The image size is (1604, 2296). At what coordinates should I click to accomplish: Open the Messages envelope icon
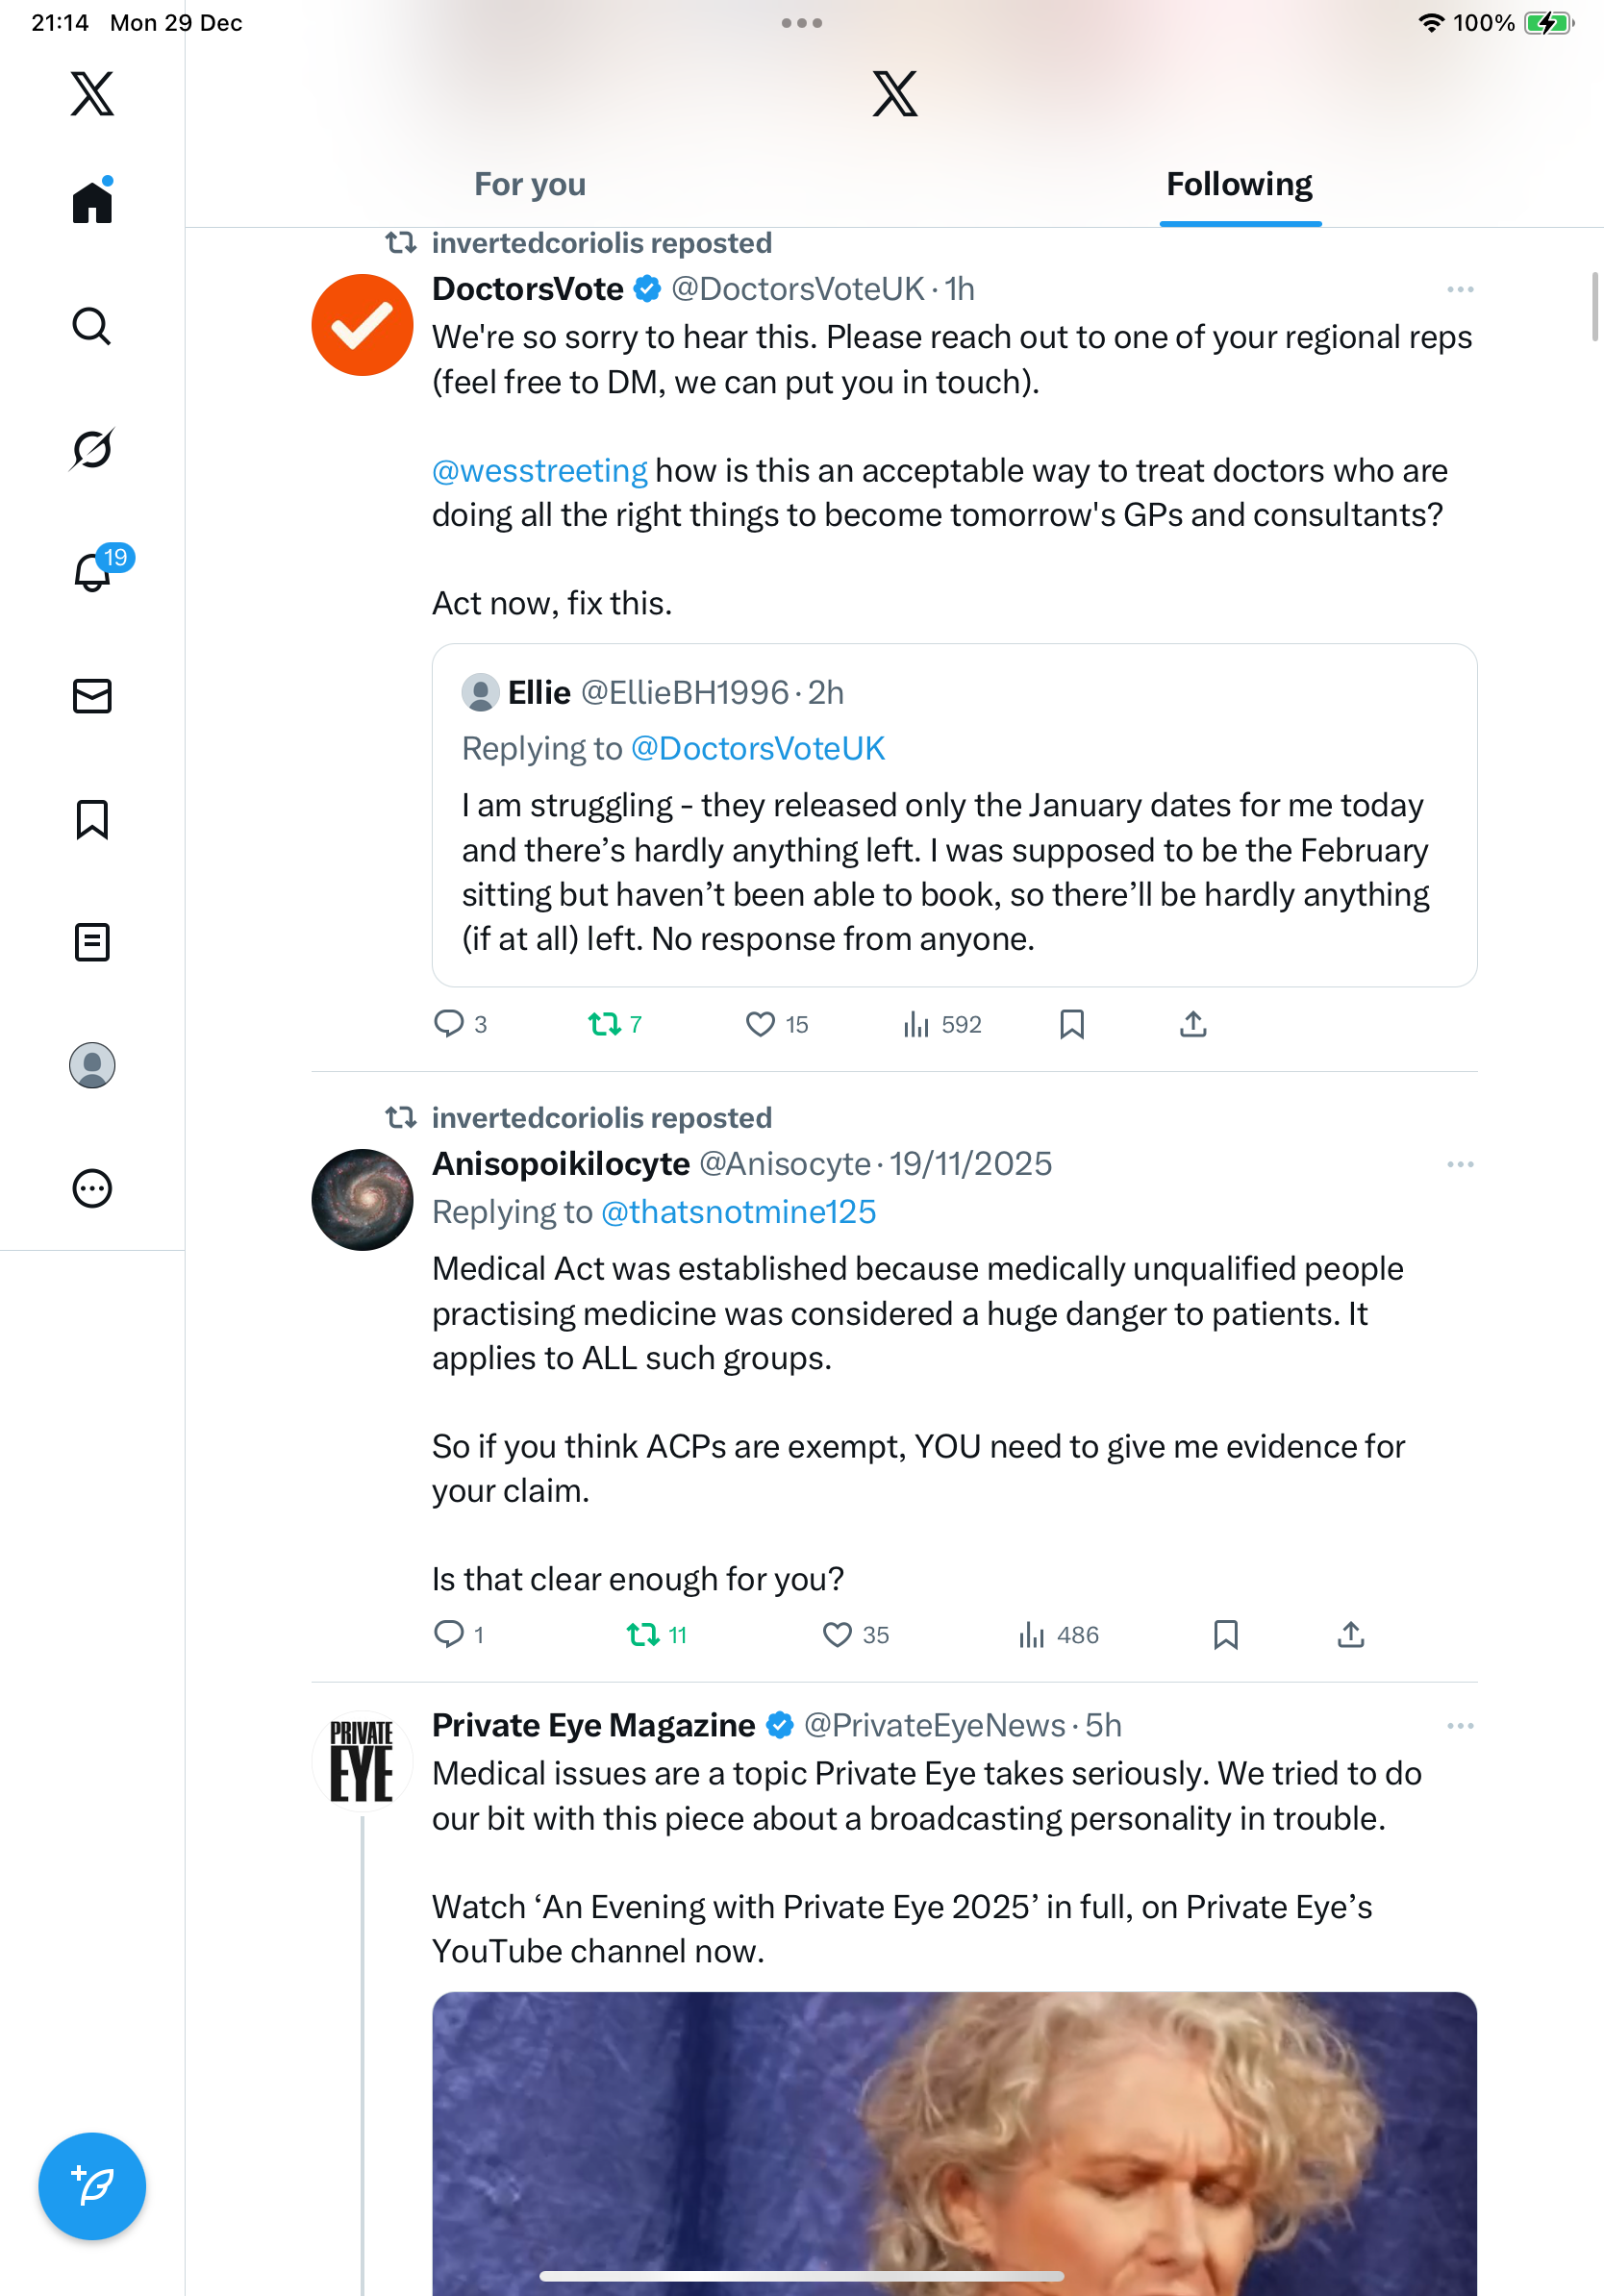click(92, 696)
